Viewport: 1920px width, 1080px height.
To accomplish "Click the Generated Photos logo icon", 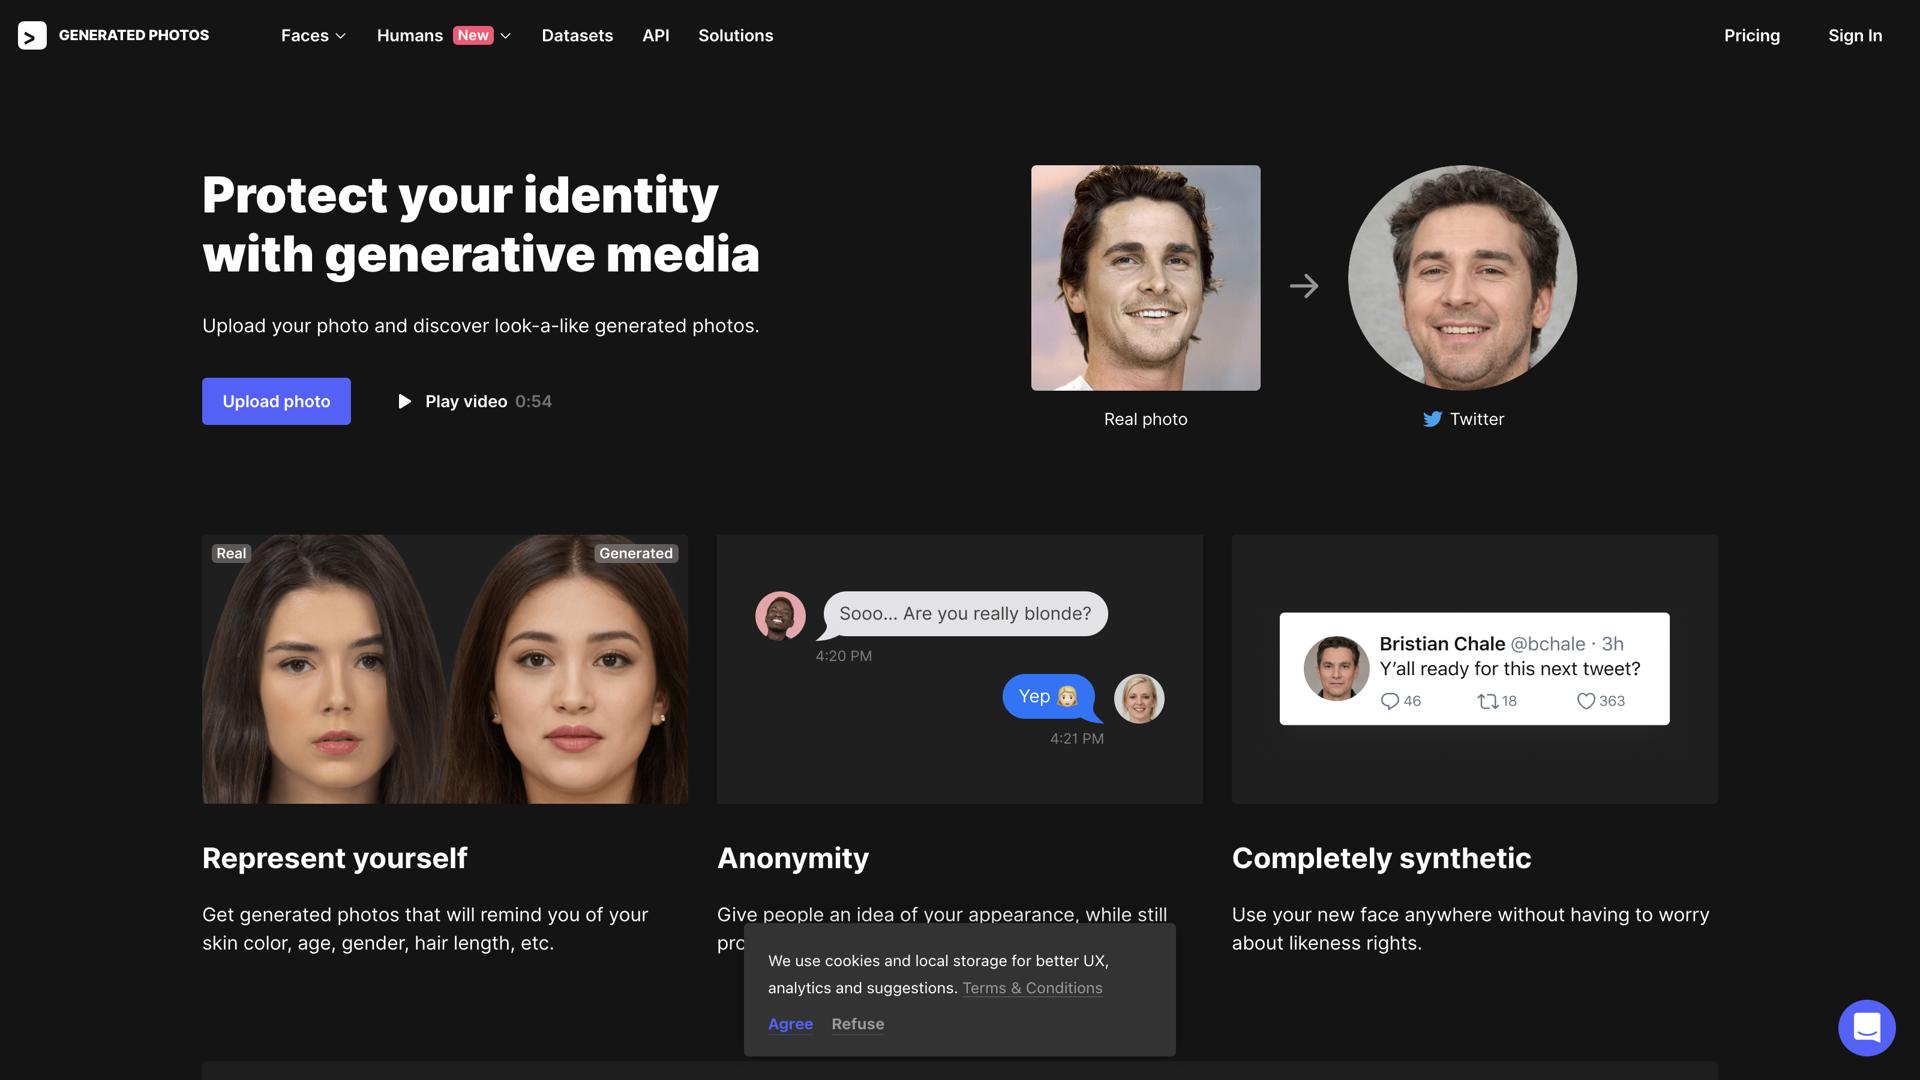I will tap(31, 35).
